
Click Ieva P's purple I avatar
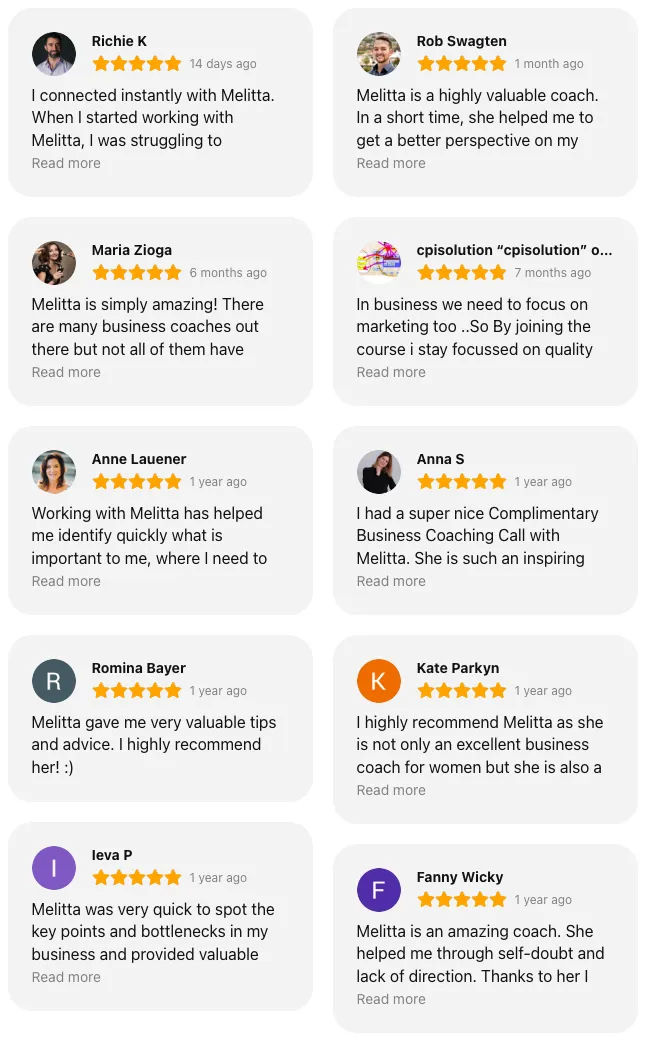click(54, 868)
